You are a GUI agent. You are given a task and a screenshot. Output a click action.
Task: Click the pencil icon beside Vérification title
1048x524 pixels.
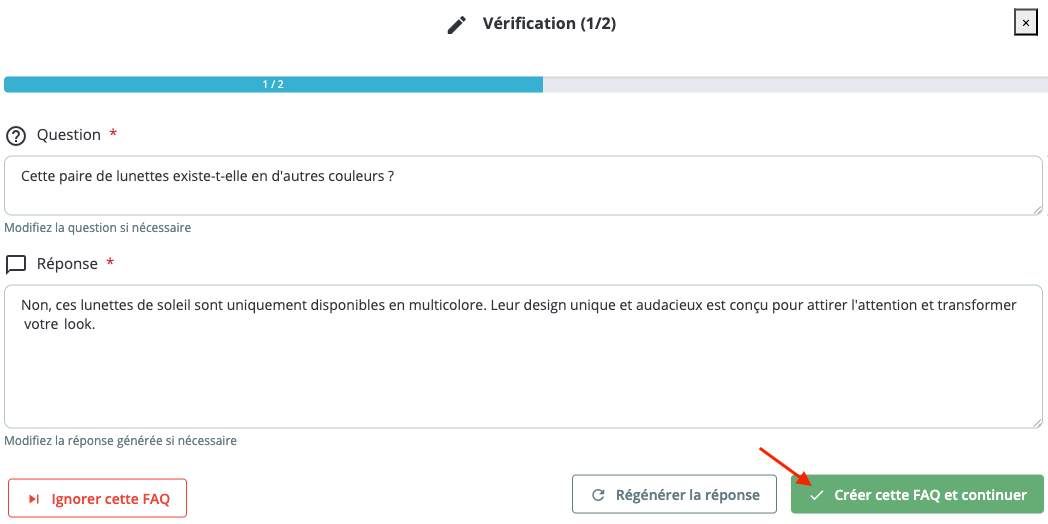(x=457, y=24)
